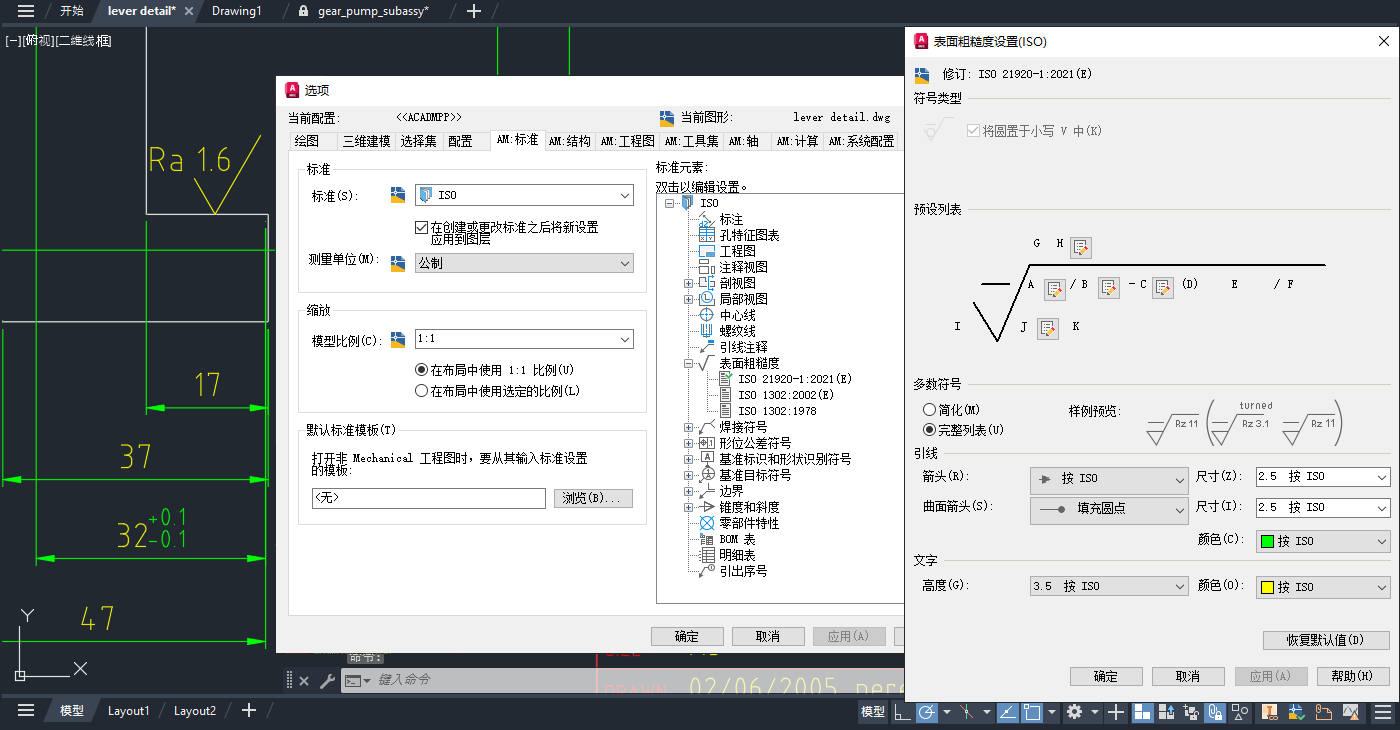Select the 注释视图 annotation view icon
This screenshot has height=730, width=1400.
tap(707, 267)
